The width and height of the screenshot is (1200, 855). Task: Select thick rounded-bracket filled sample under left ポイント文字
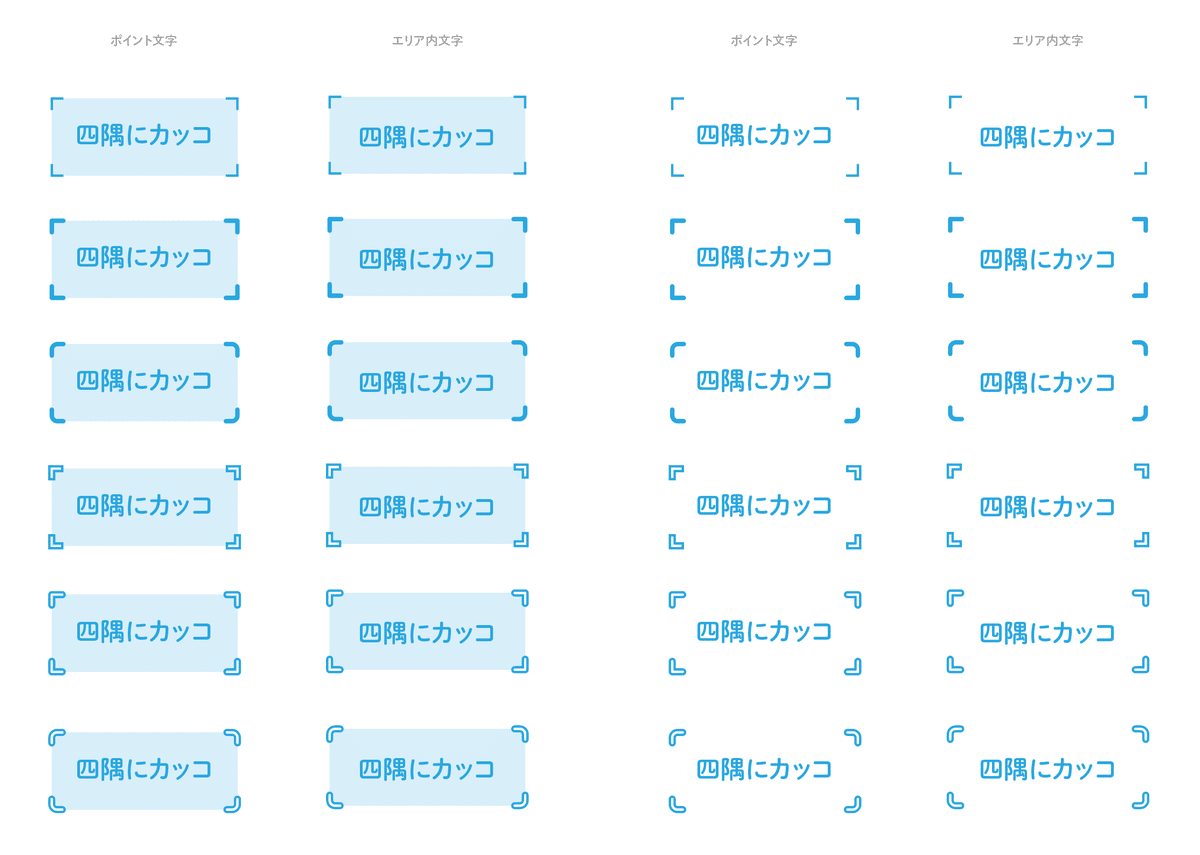[144, 381]
